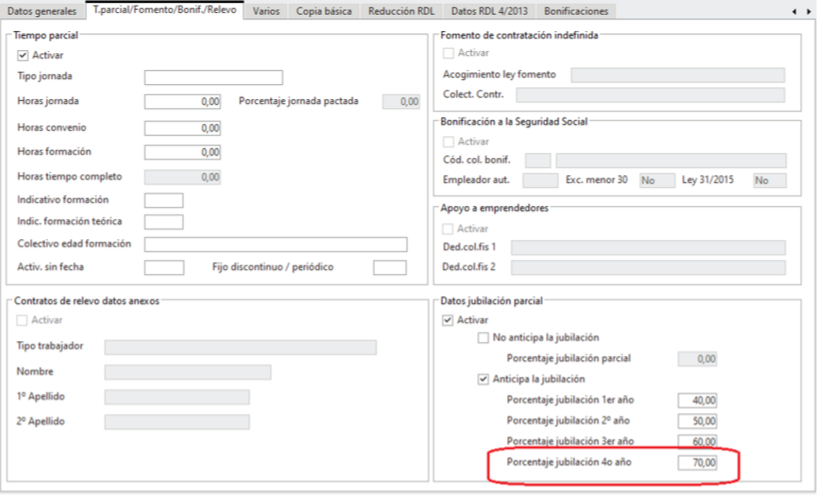The image size is (817, 495).
Task: Click the Fijo discontinuo / periódico box
Action: click(389, 267)
